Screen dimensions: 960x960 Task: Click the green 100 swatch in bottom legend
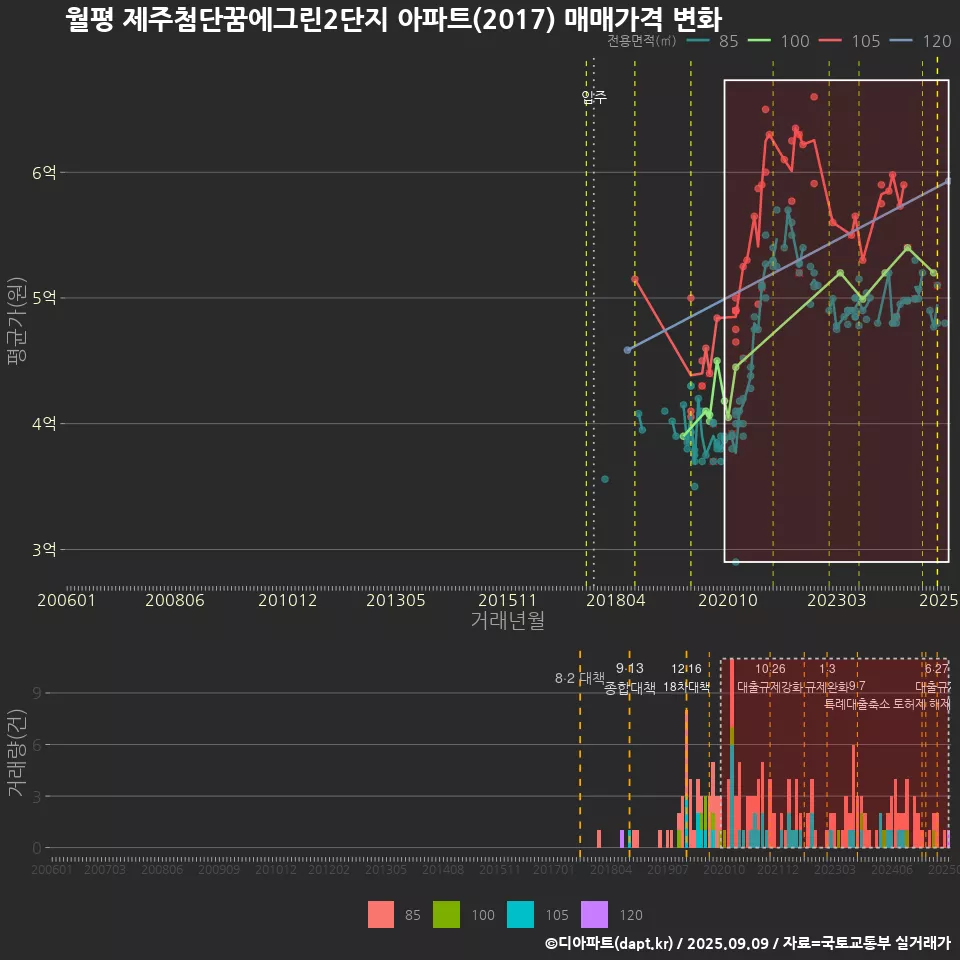446,915
